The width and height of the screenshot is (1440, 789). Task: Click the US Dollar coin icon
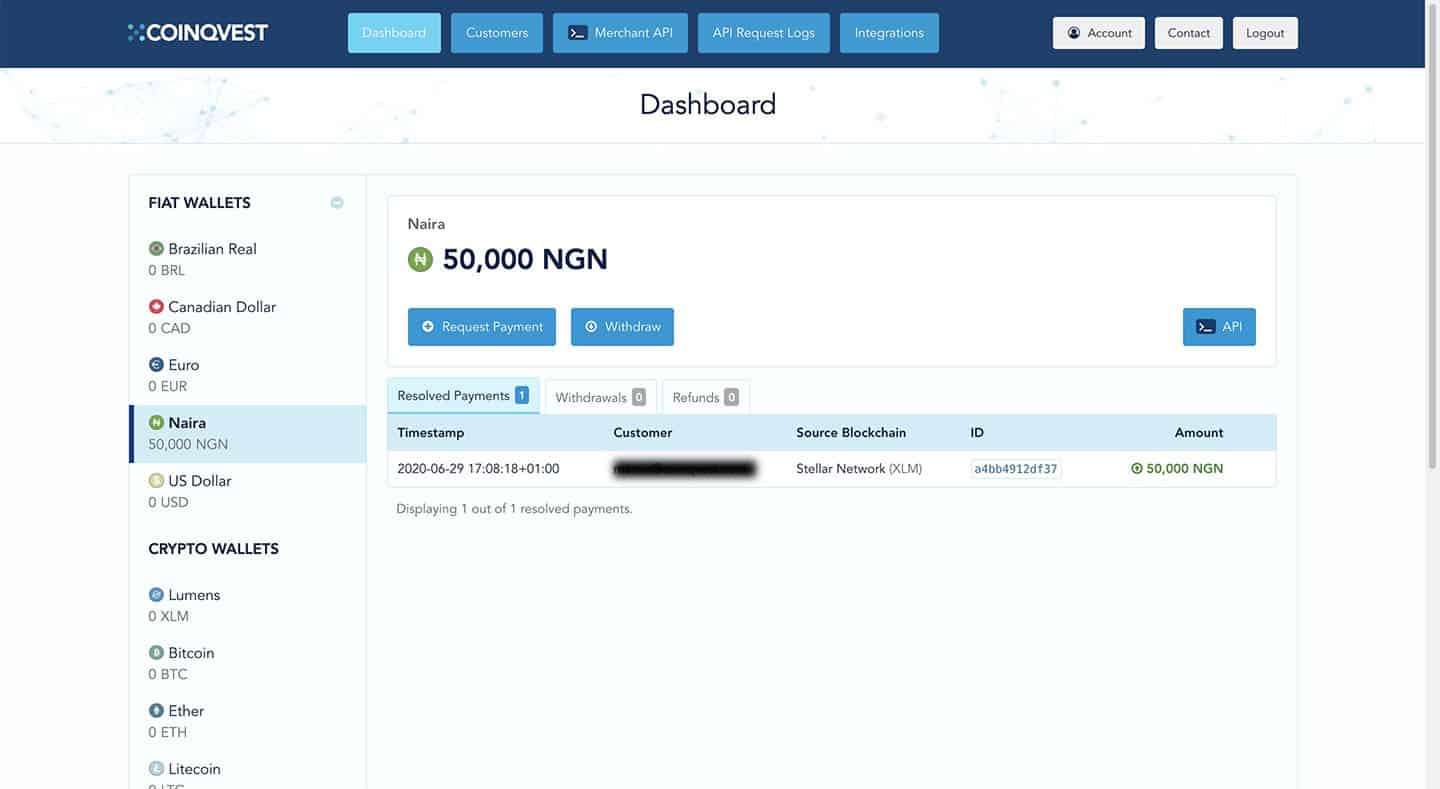(156, 481)
